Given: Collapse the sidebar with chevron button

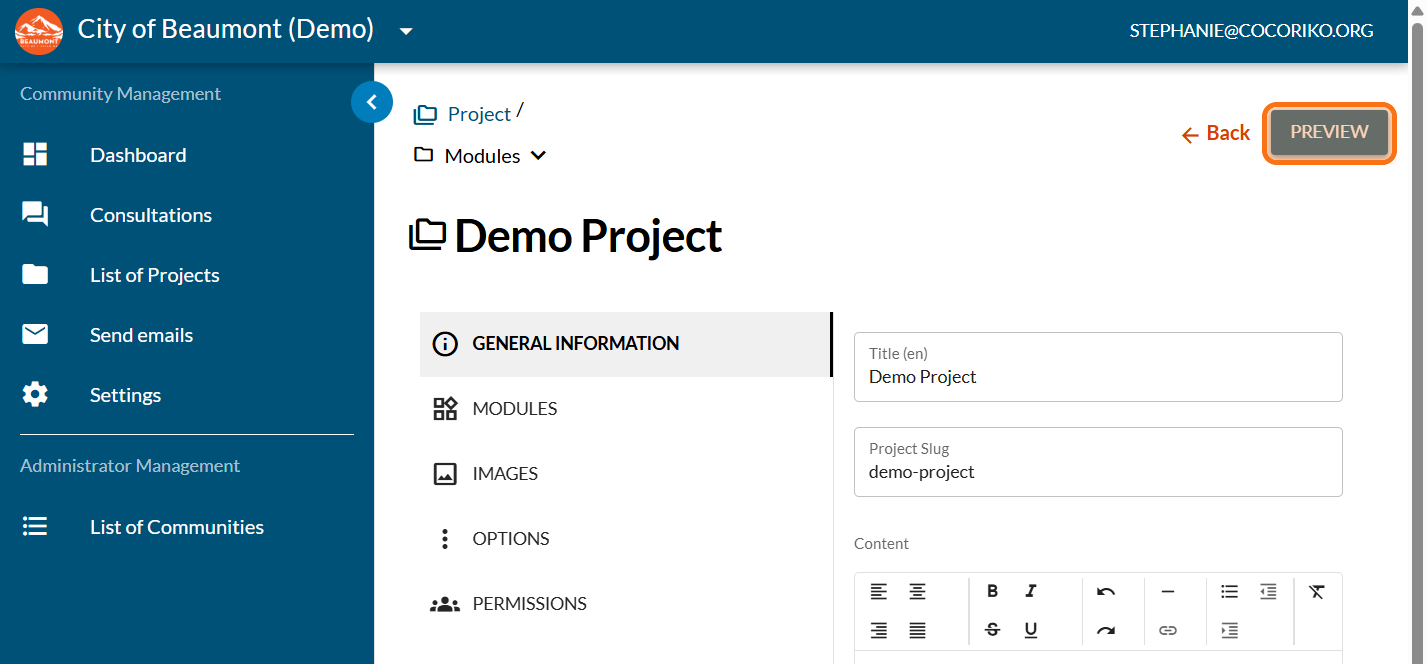Looking at the screenshot, I should (372, 101).
